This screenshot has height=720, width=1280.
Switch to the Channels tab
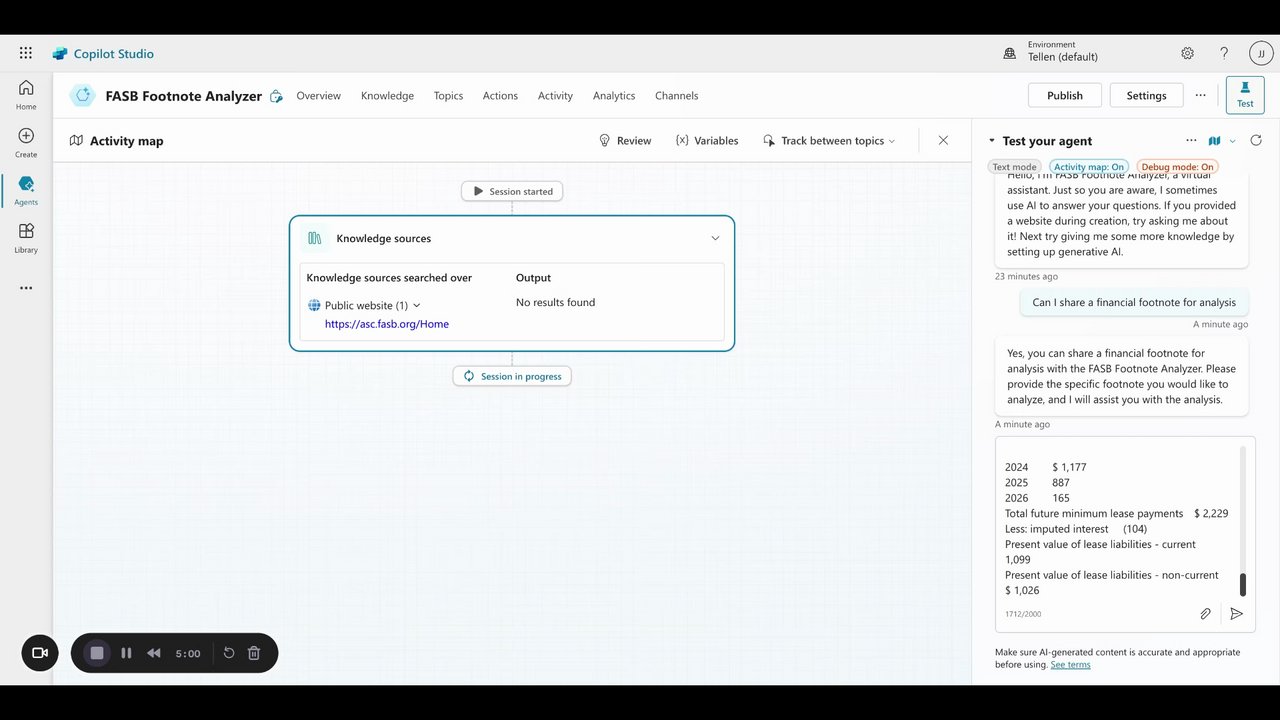(677, 96)
